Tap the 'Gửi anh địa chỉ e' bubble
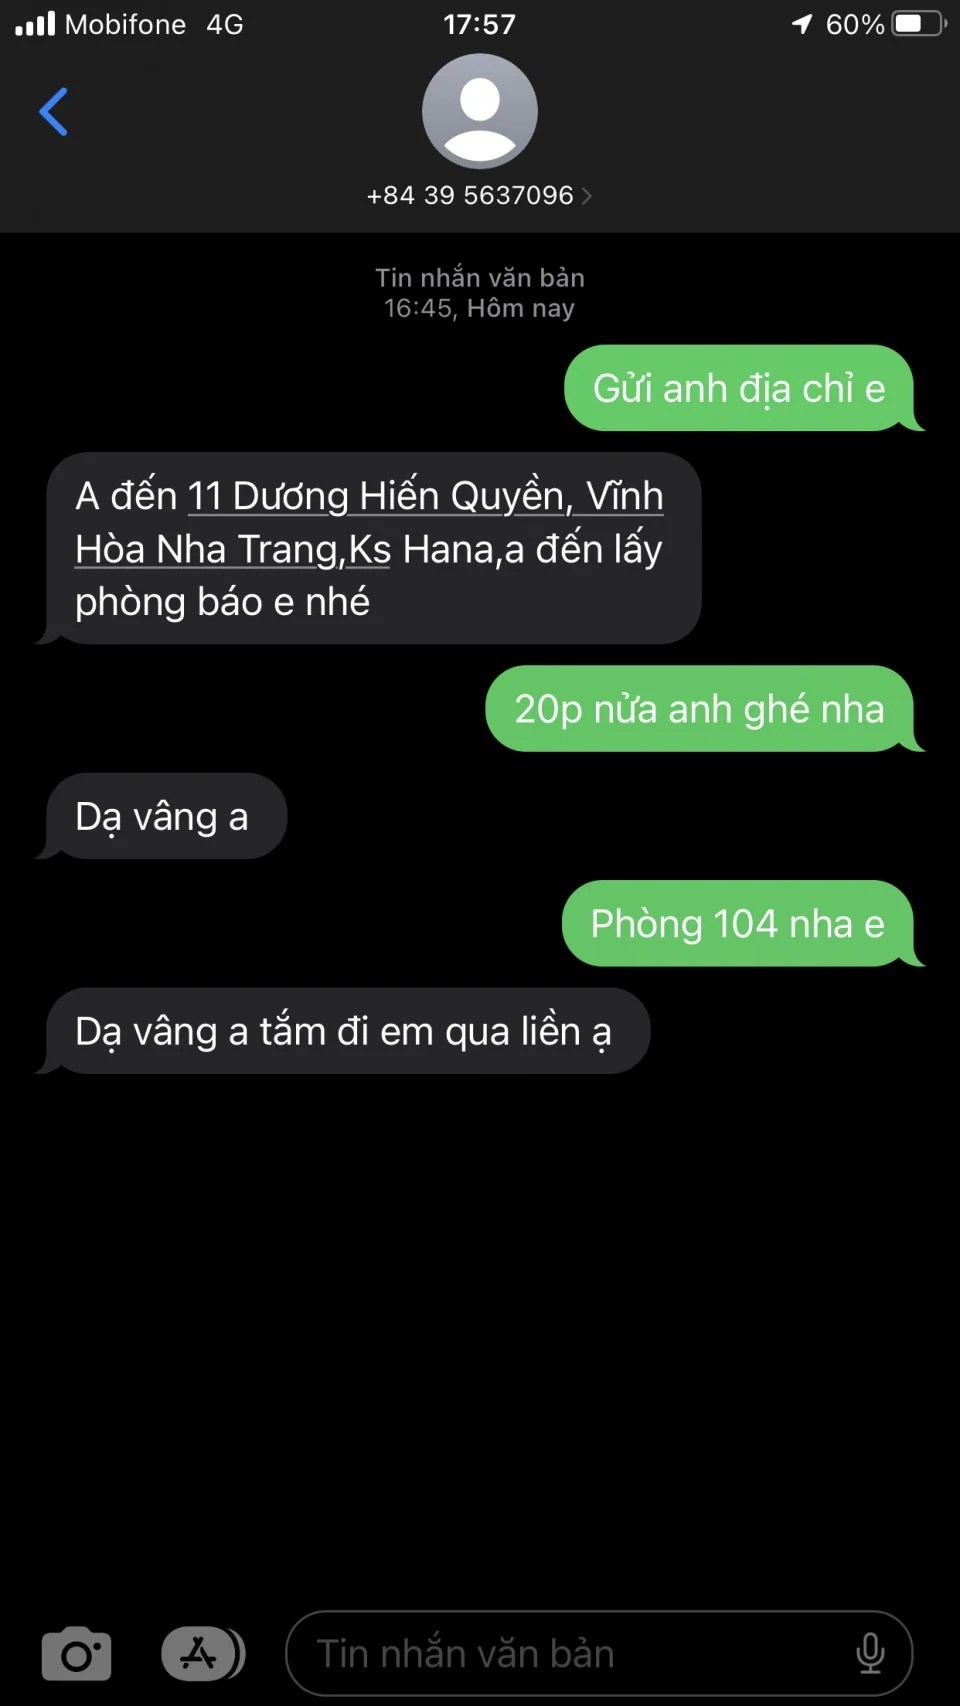This screenshot has width=960, height=1706. (x=739, y=388)
